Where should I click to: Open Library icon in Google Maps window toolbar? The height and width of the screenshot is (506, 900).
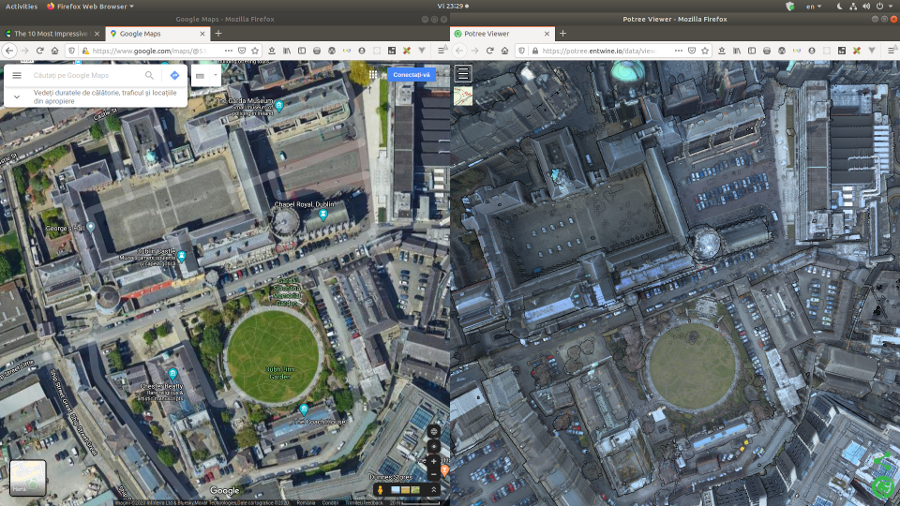[x=286, y=50]
